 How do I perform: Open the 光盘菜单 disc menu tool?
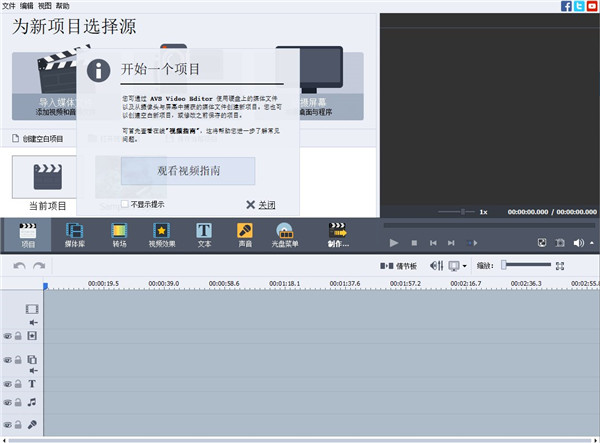(x=283, y=234)
